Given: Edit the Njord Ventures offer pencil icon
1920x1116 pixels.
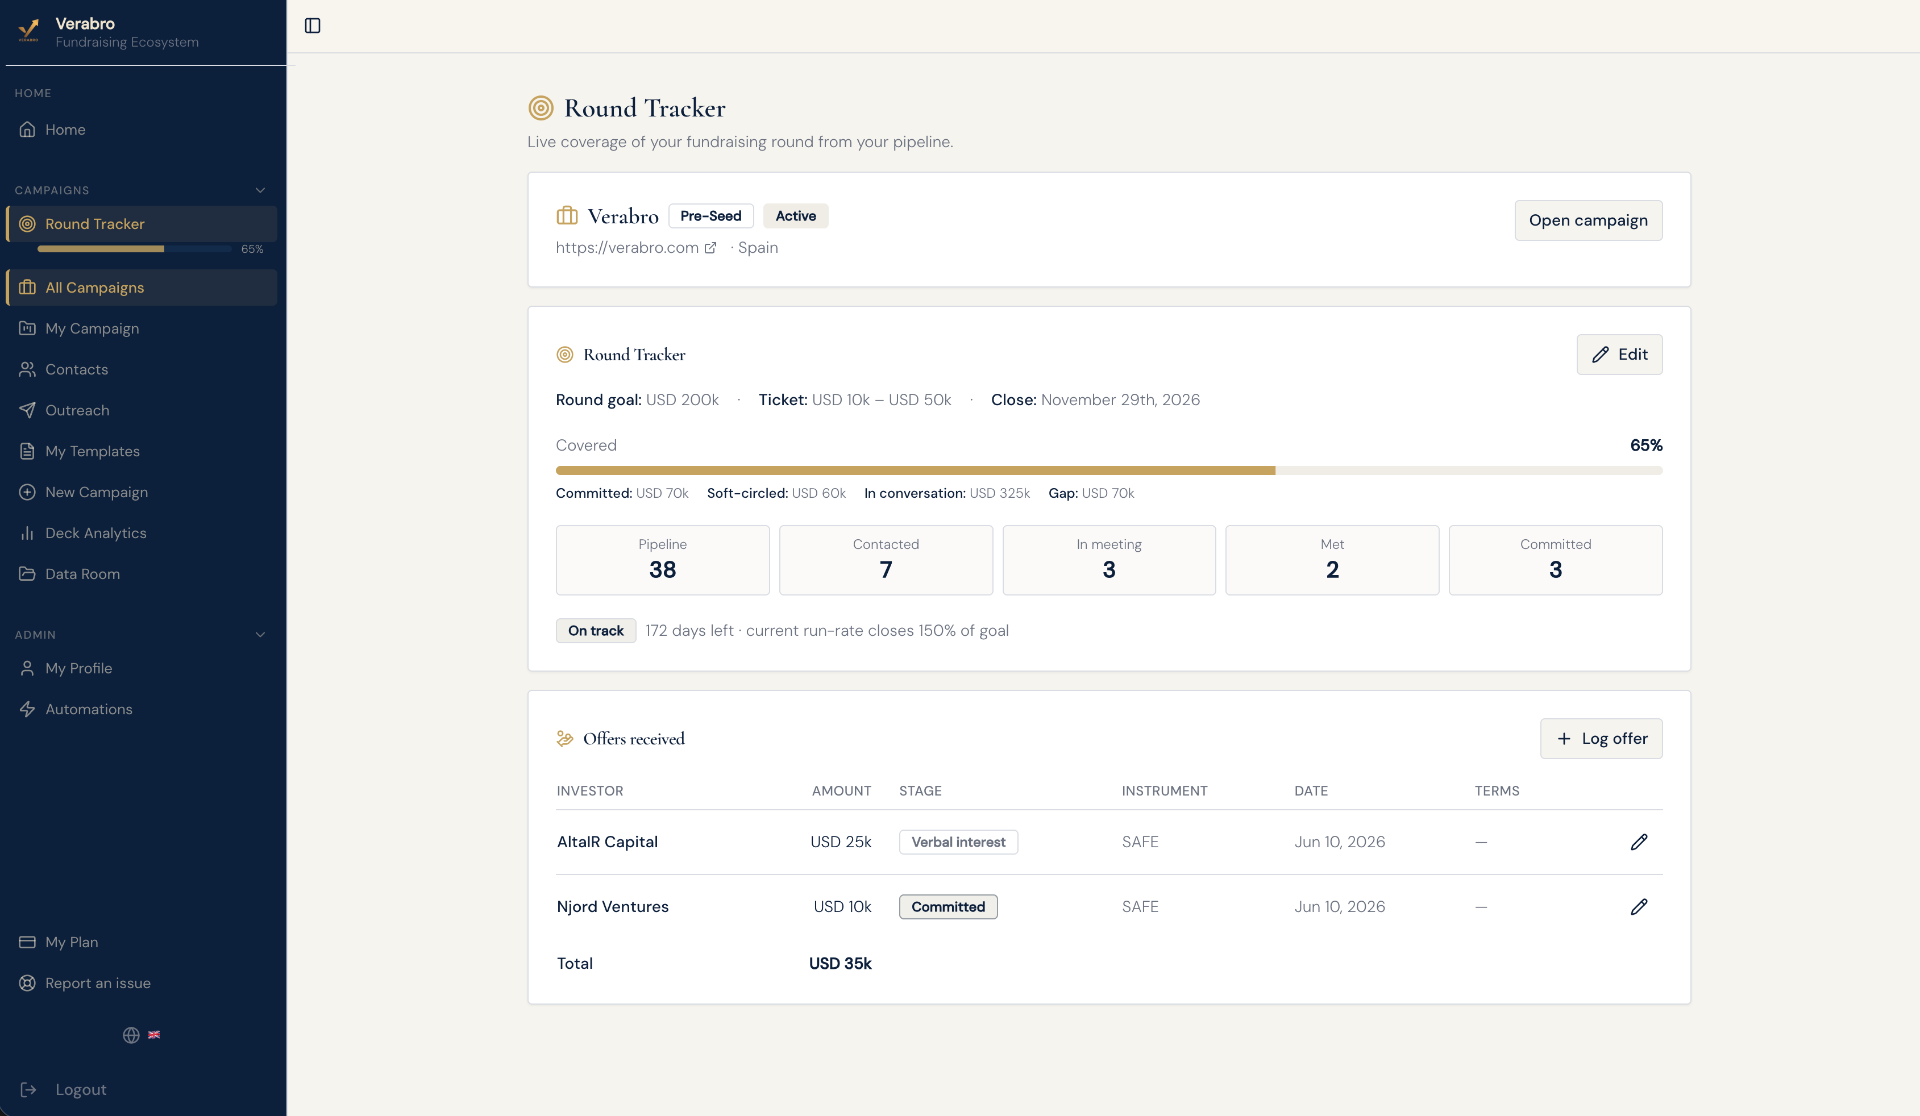Looking at the screenshot, I should coord(1639,908).
